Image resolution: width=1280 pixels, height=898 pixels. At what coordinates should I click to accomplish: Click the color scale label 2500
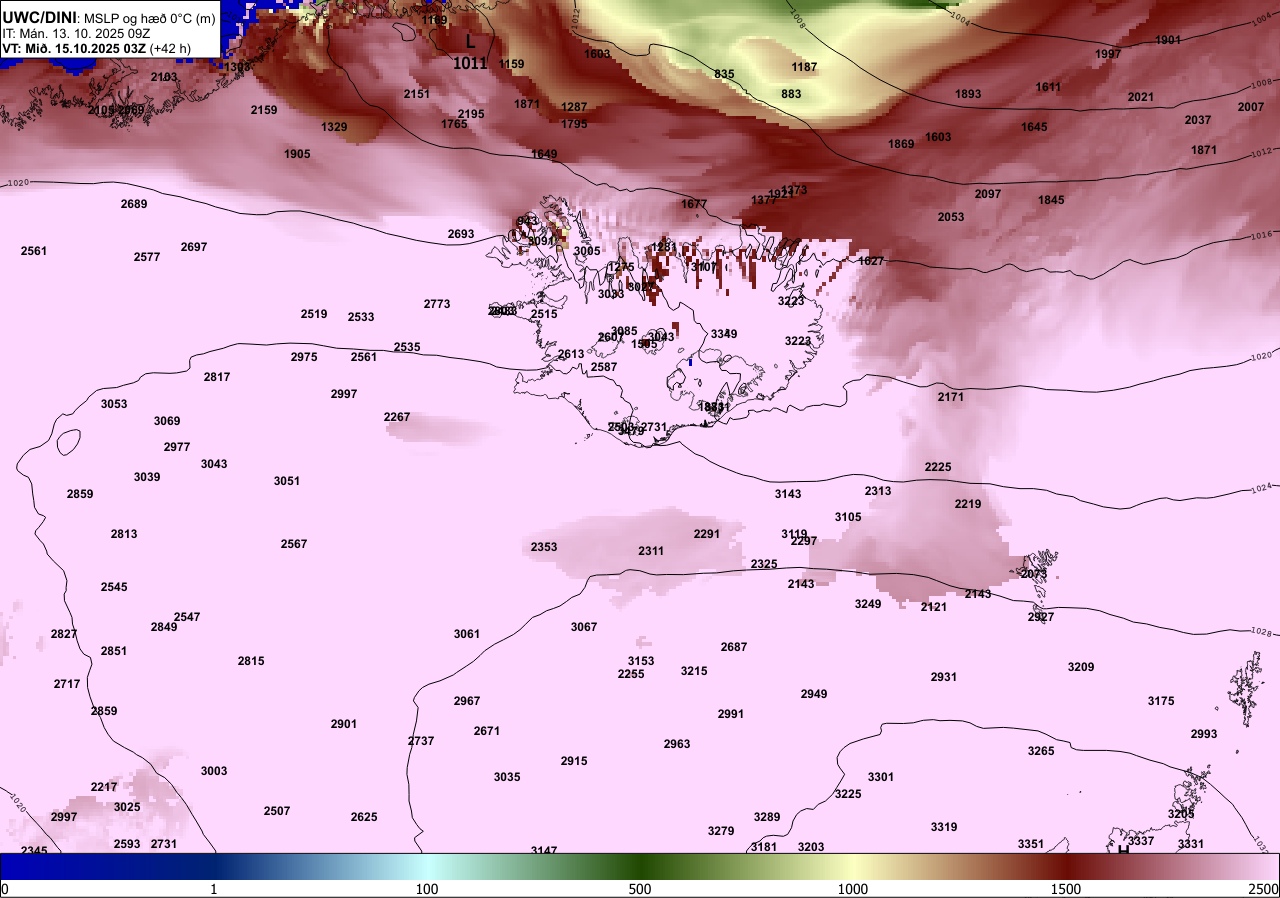1265,889
